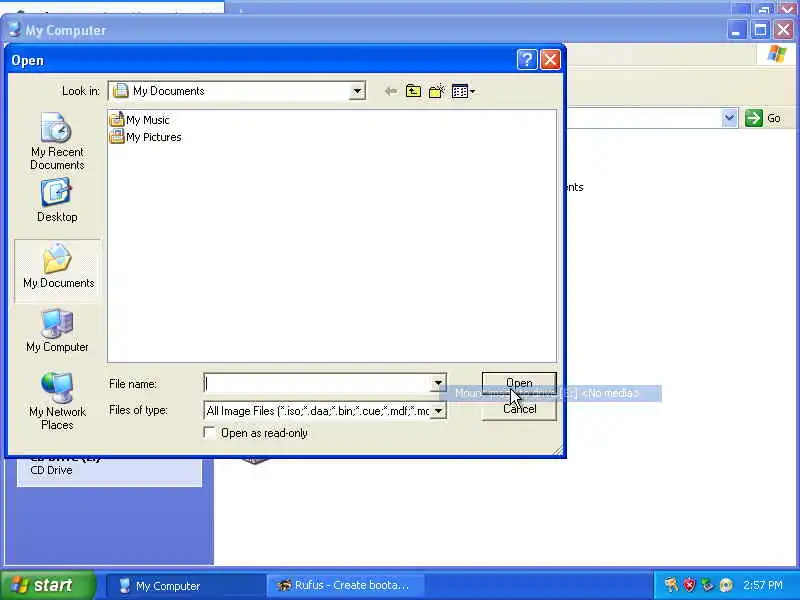Viewport: 800px width, 600px height.
Task: Click the security shield tray icon
Action: coord(689,585)
